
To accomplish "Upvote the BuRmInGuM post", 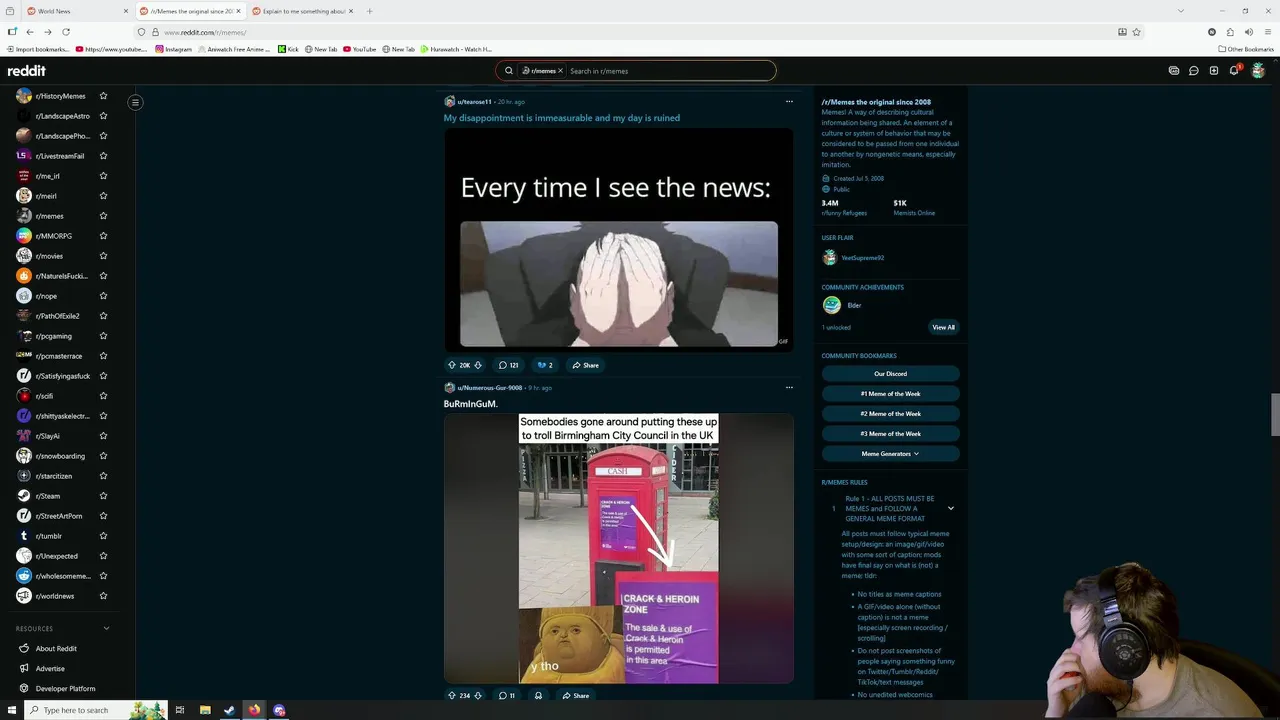I will tap(452, 695).
